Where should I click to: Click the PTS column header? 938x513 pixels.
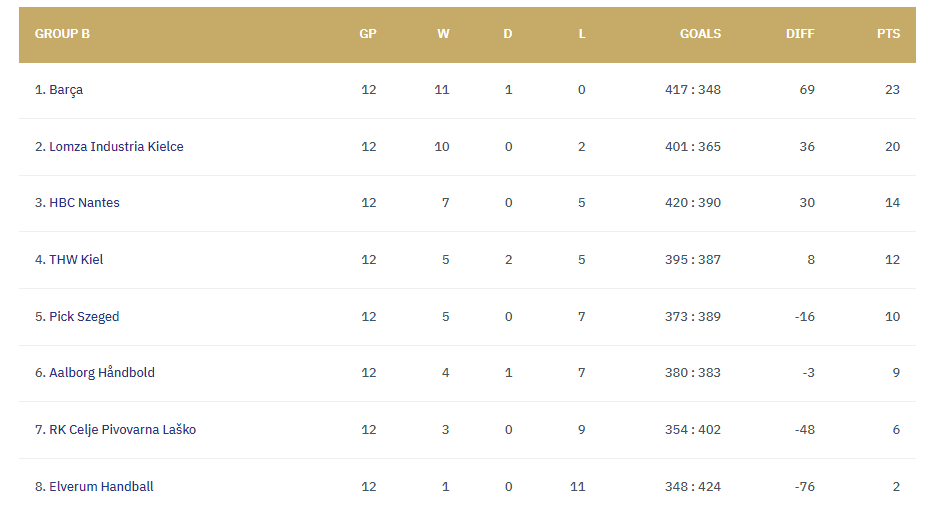888,34
